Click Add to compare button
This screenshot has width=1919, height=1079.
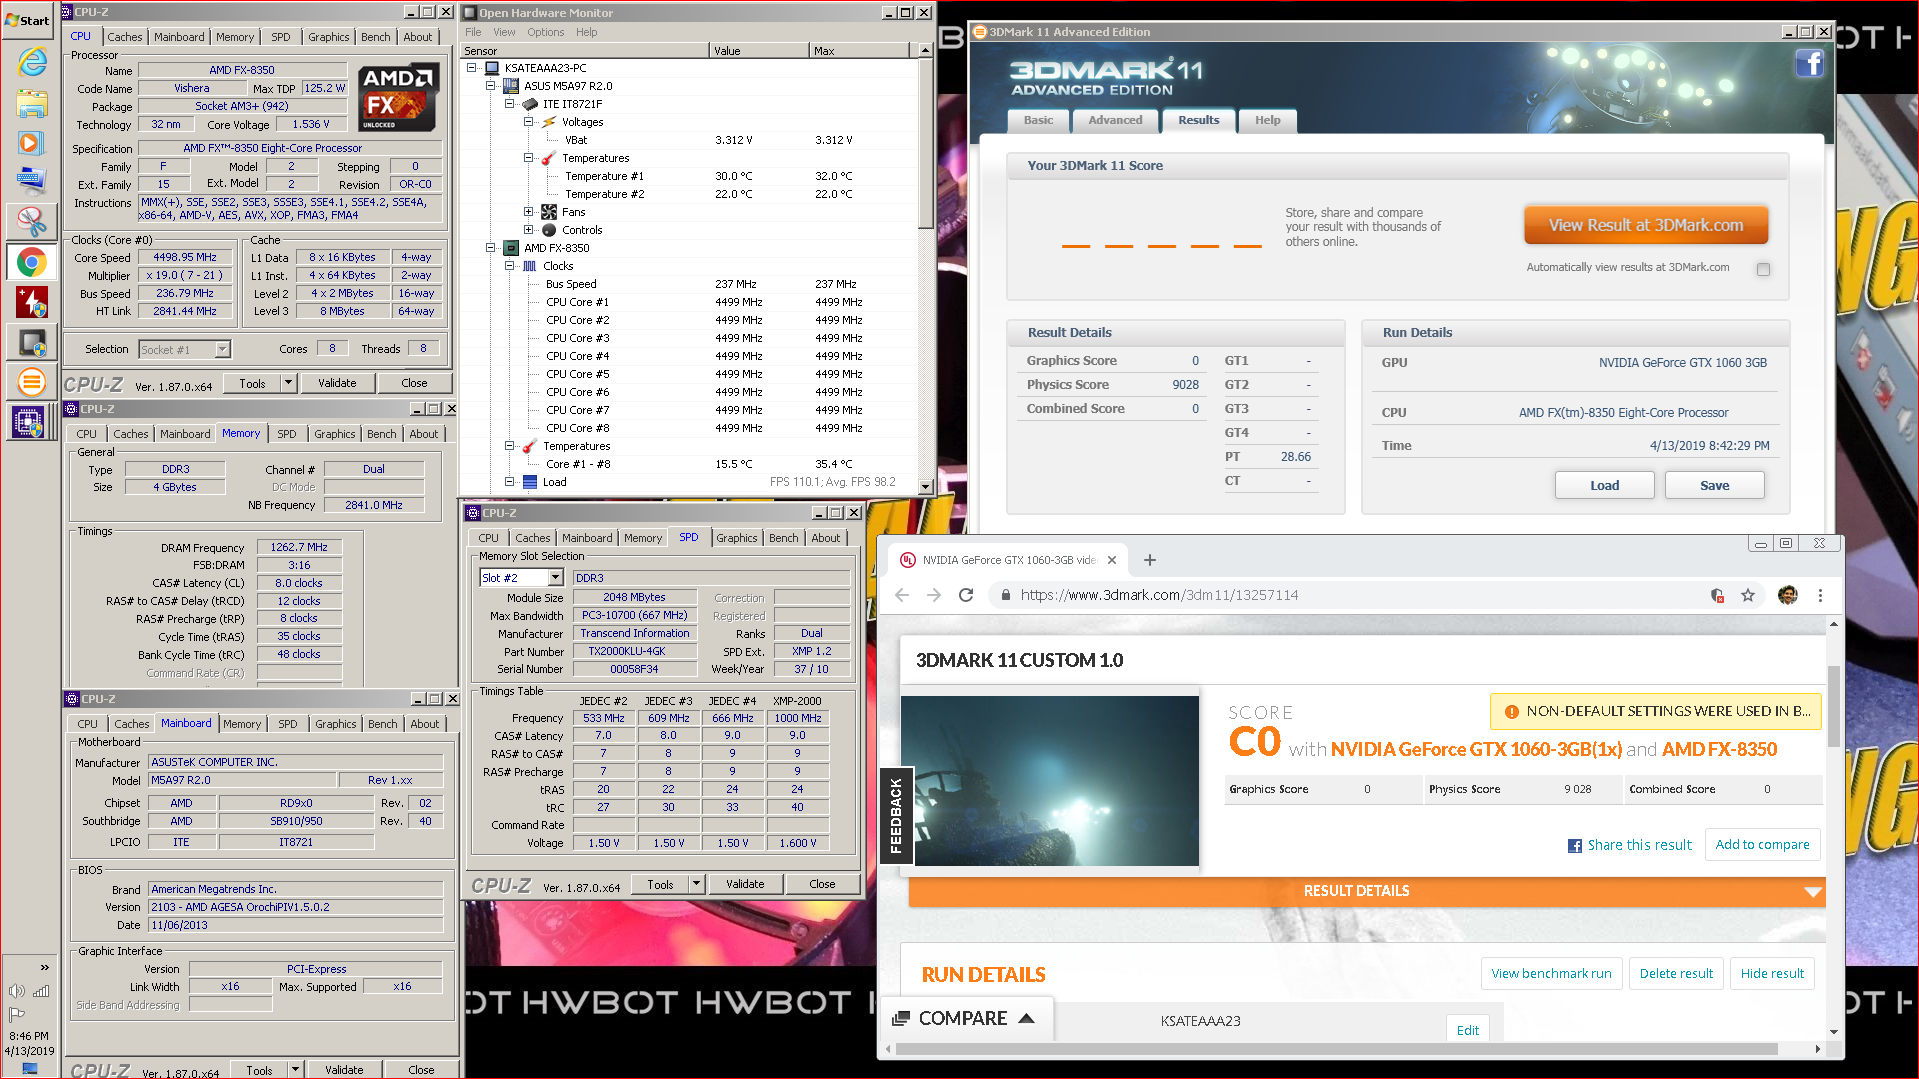coord(1762,845)
